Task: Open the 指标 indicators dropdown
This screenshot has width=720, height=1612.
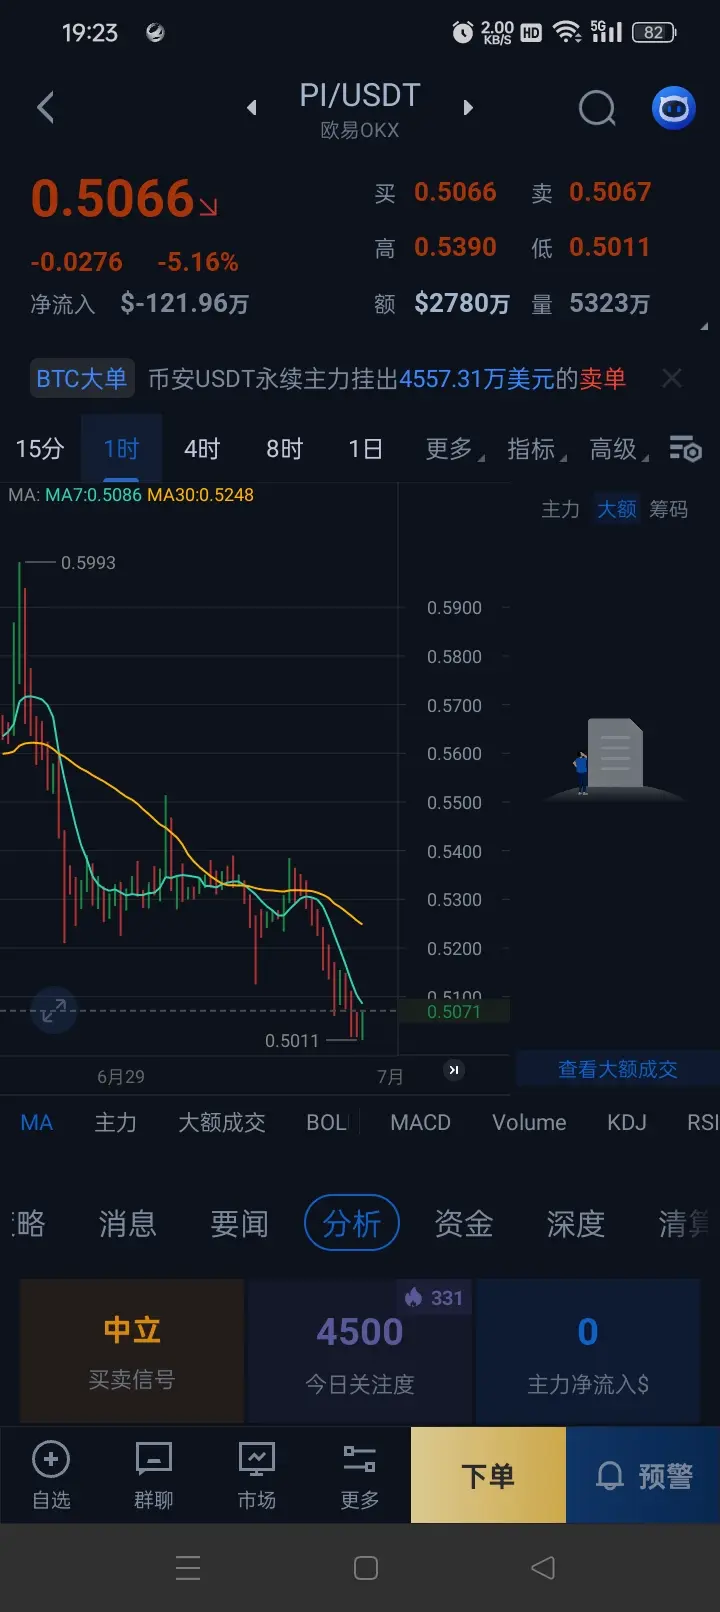Action: point(536,449)
